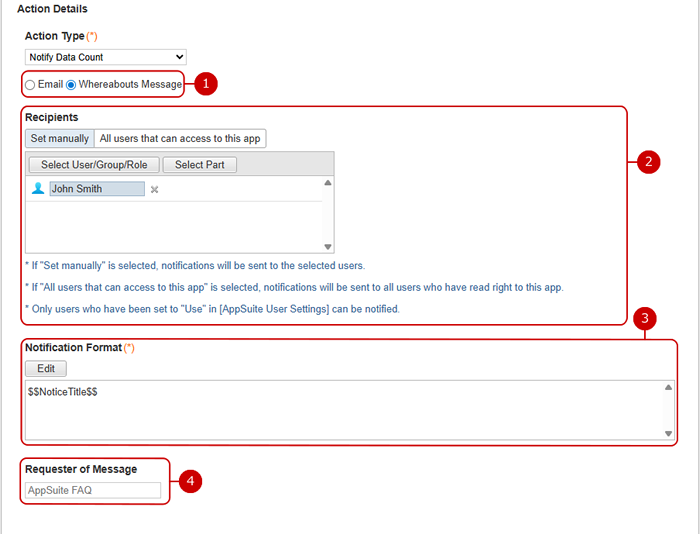Click the user icon beside John Smith

(x=38, y=189)
